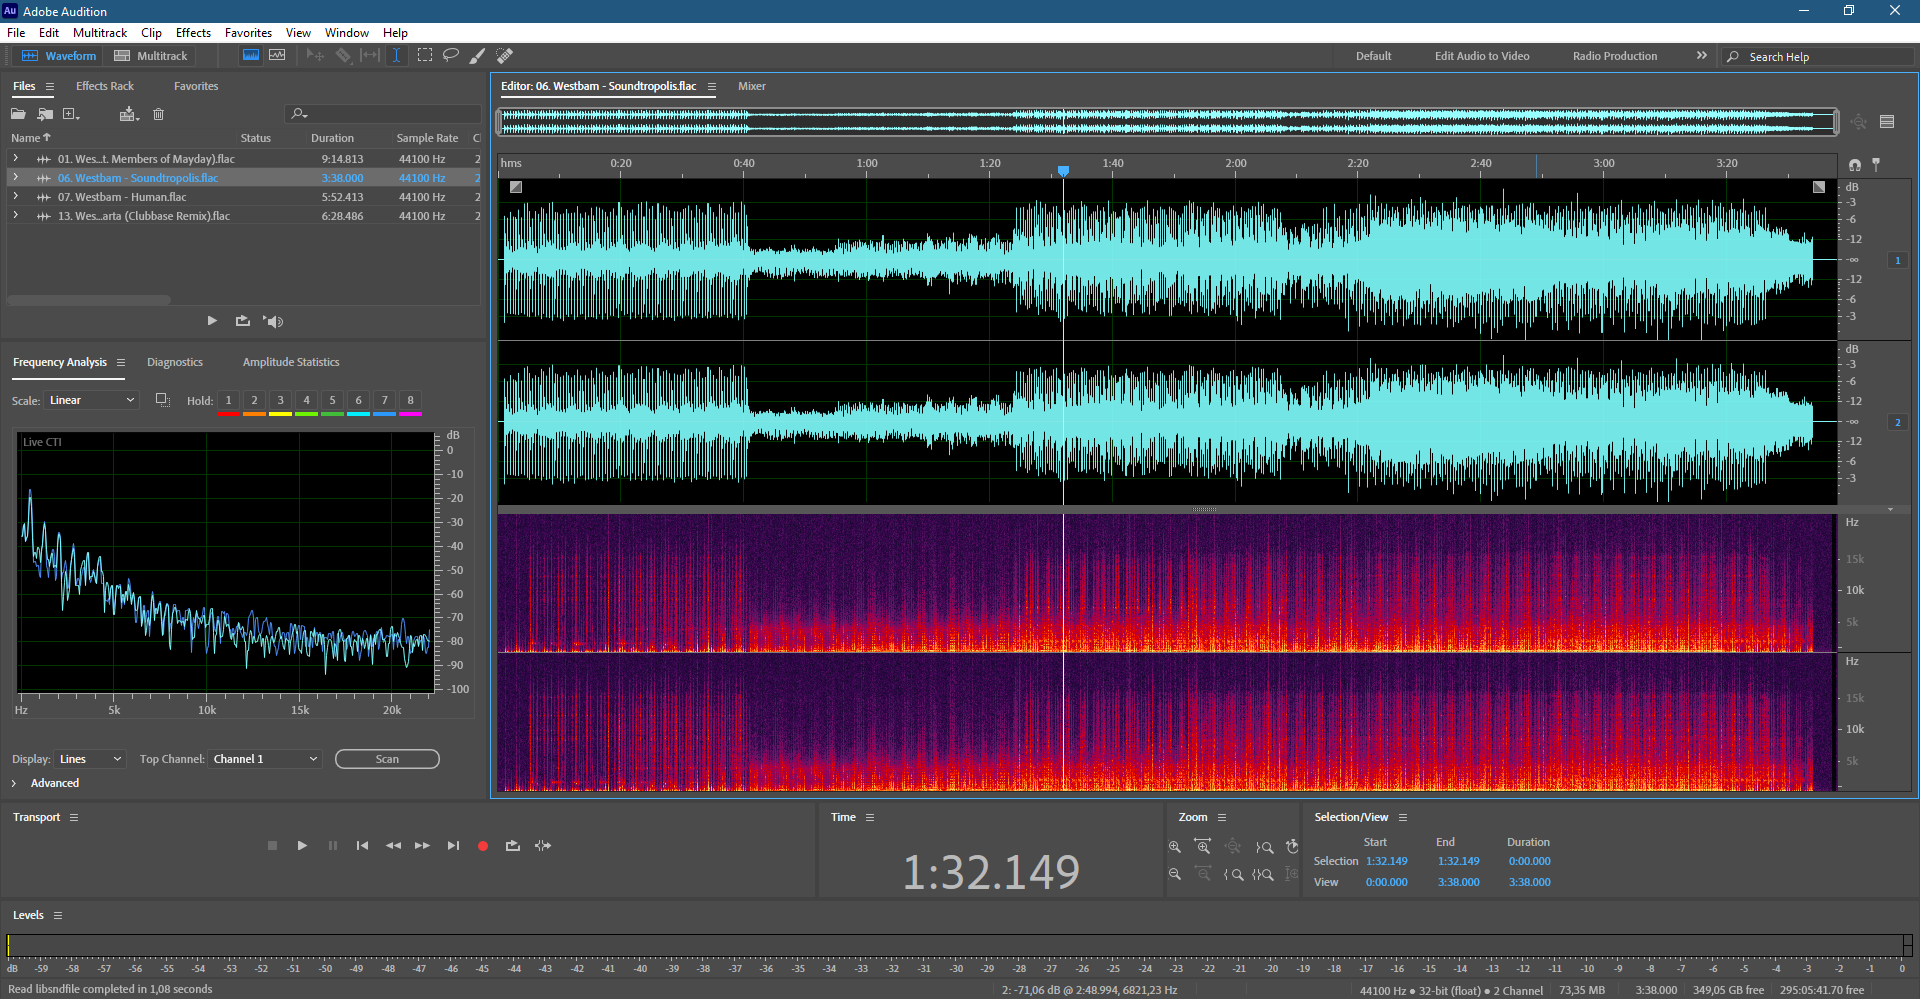
Task: Click the Move Playhead to Next button
Action: point(453,846)
